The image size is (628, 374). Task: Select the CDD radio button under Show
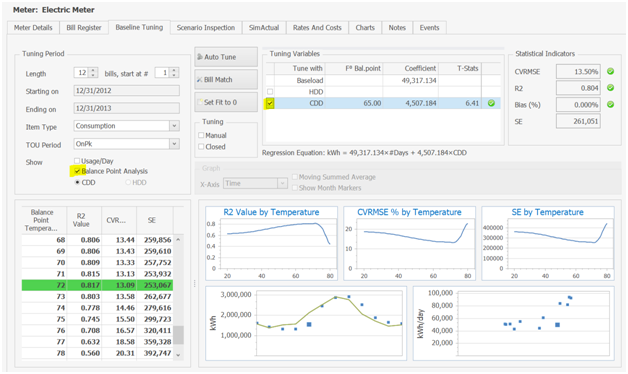pyautogui.click(x=77, y=182)
